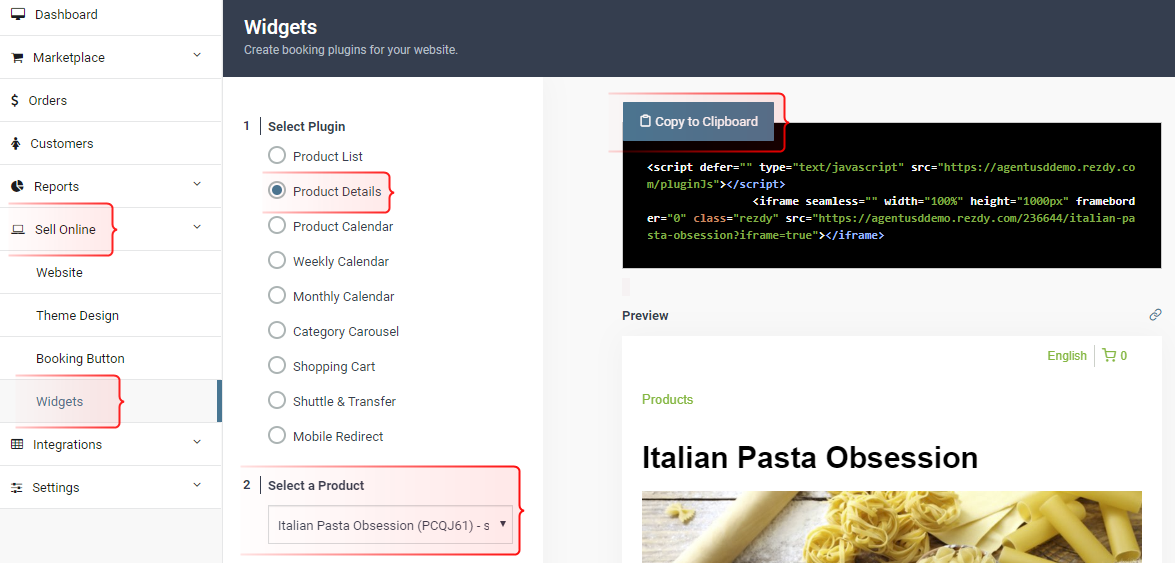
Task: Expand the Integrations menu chevron
Action: coord(197,442)
